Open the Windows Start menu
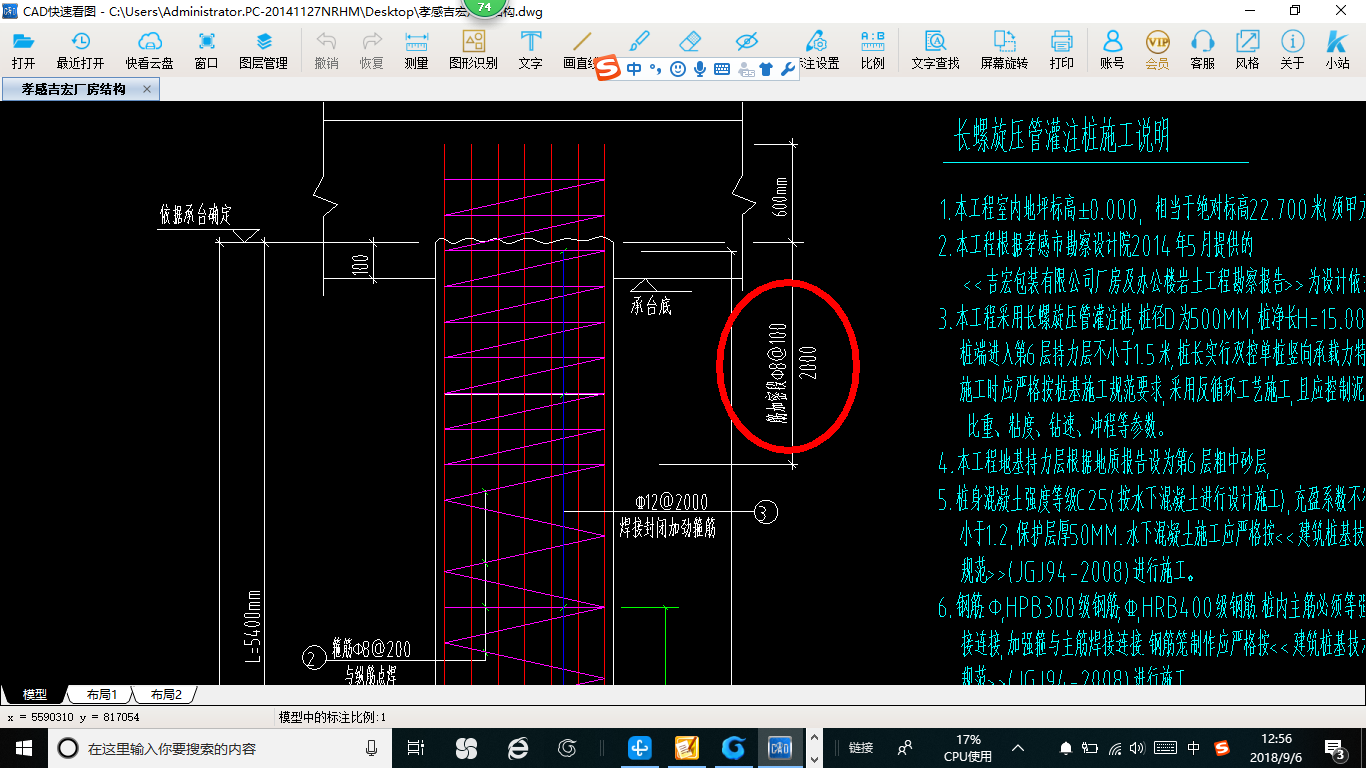Screen dimensions: 1366x768 [x=23, y=748]
